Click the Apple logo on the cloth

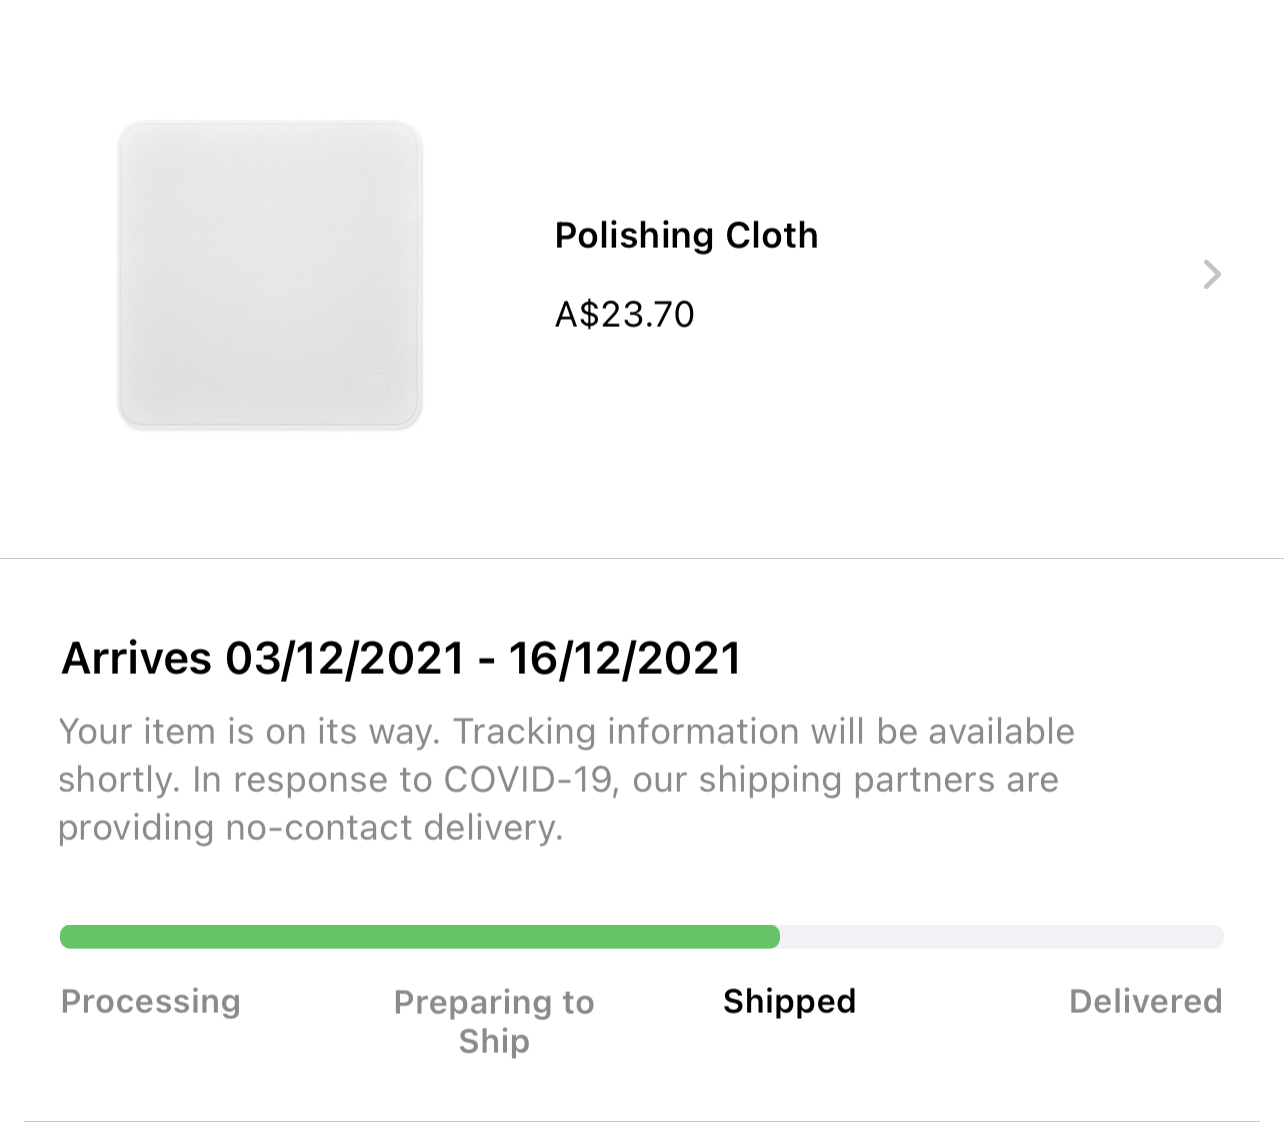coord(376,384)
